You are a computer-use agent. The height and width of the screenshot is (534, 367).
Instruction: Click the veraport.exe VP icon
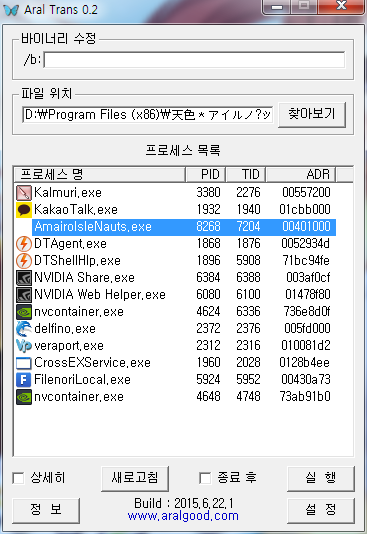pos(23,346)
